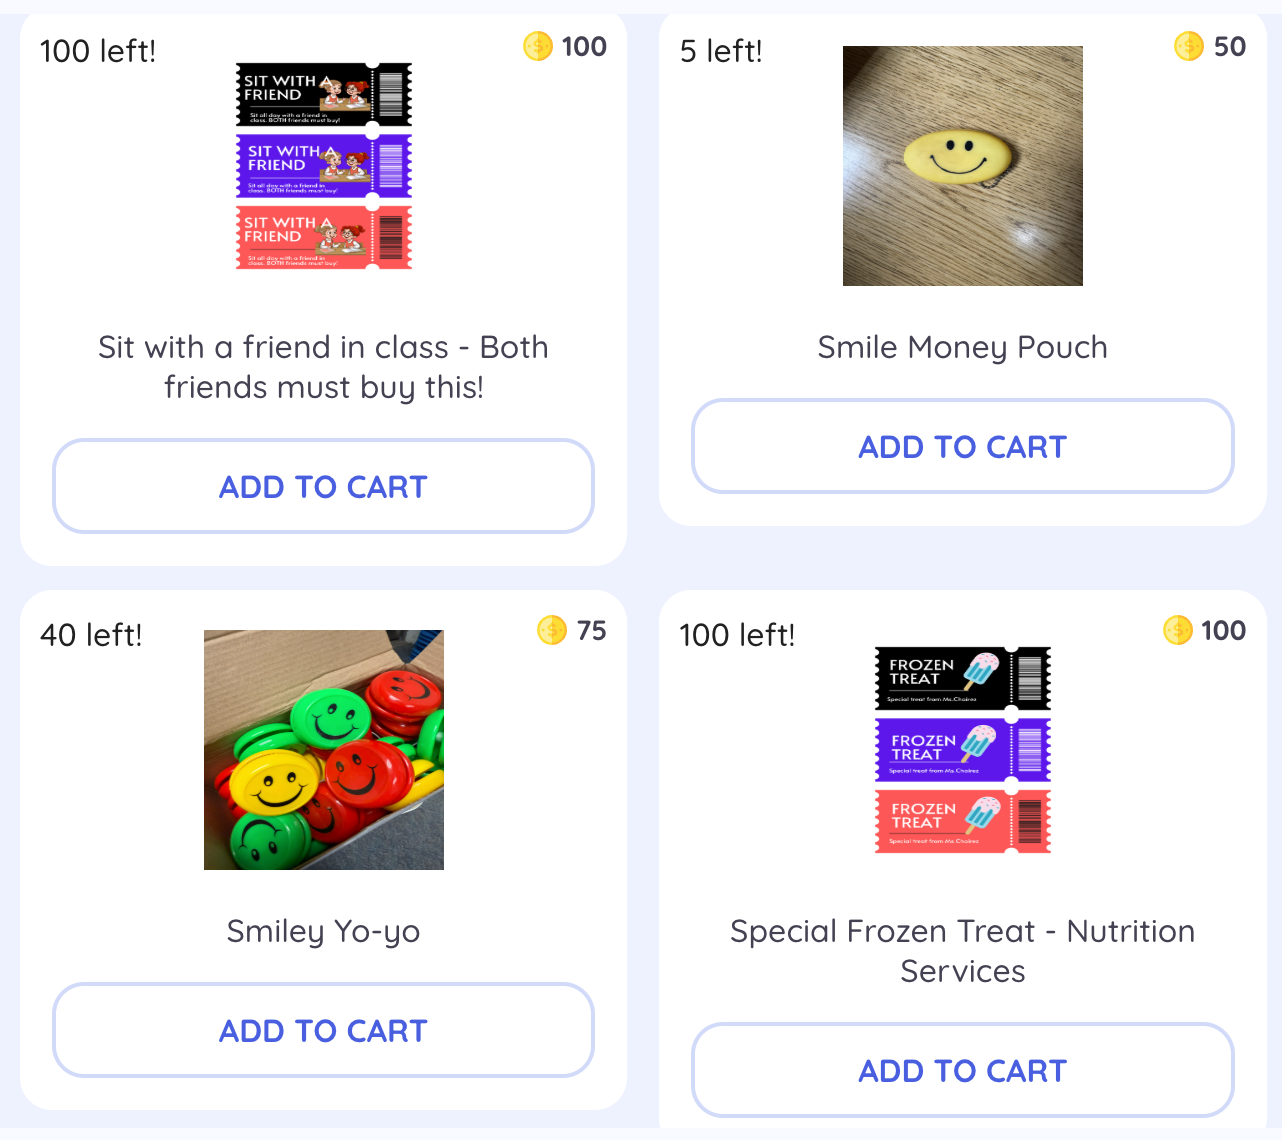Click the Smile Money Pouch title
Image resolution: width=1282 pixels, height=1140 pixels.
tap(962, 347)
